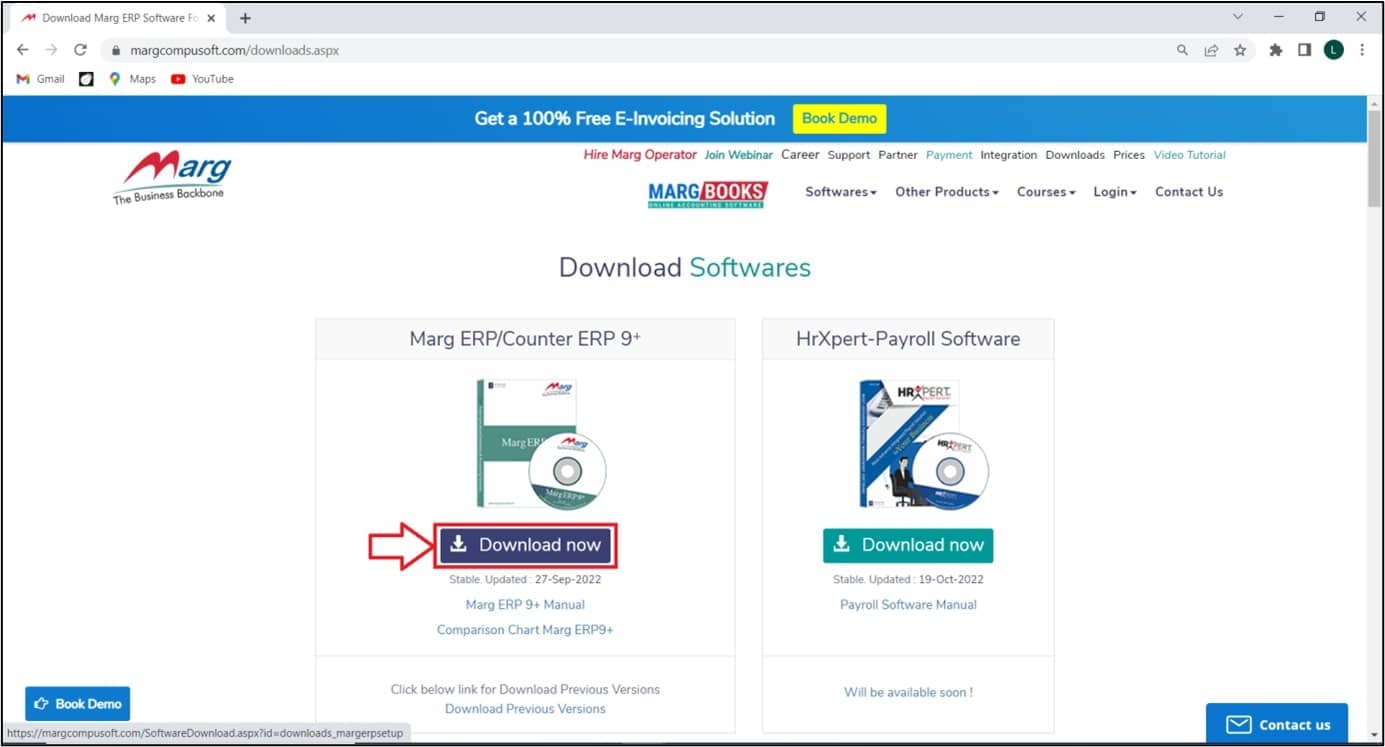Open Chrome's three-dot menu
The image size is (1385, 747).
(1362, 49)
